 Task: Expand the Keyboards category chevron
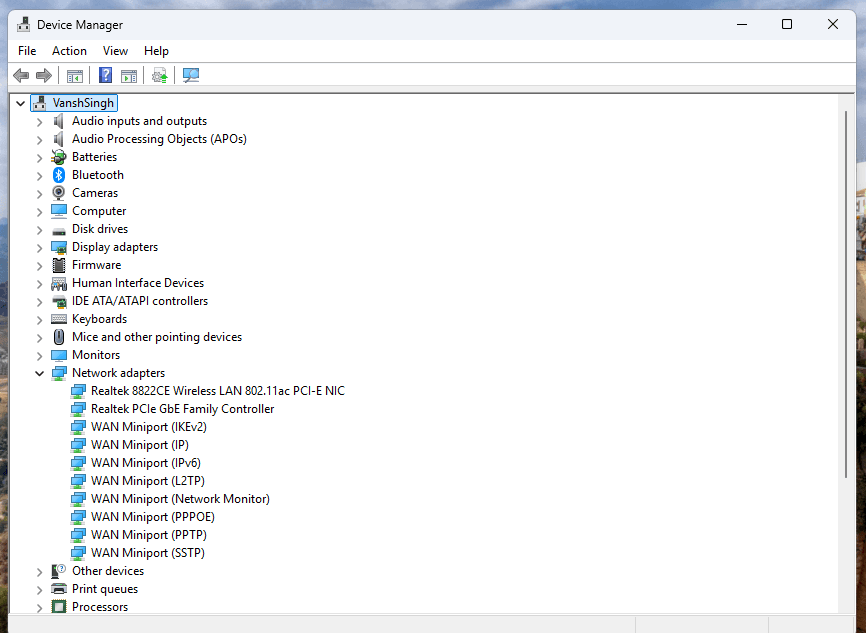[x=39, y=319]
